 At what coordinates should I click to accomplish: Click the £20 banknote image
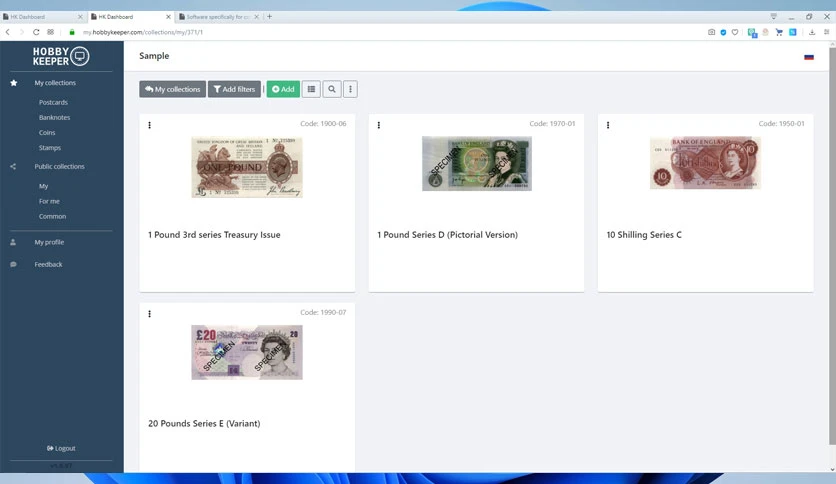(247, 352)
